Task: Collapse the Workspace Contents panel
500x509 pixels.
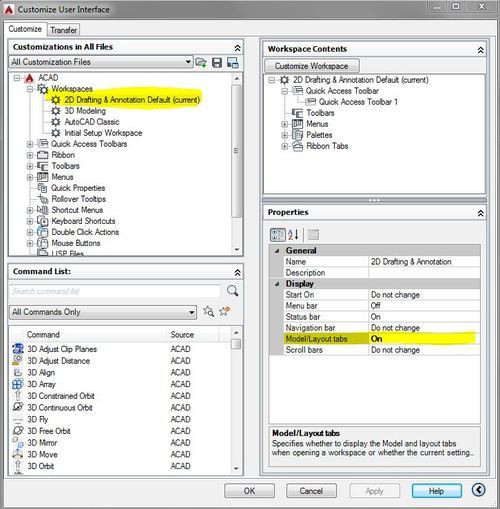Action: (x=480, y=50)
